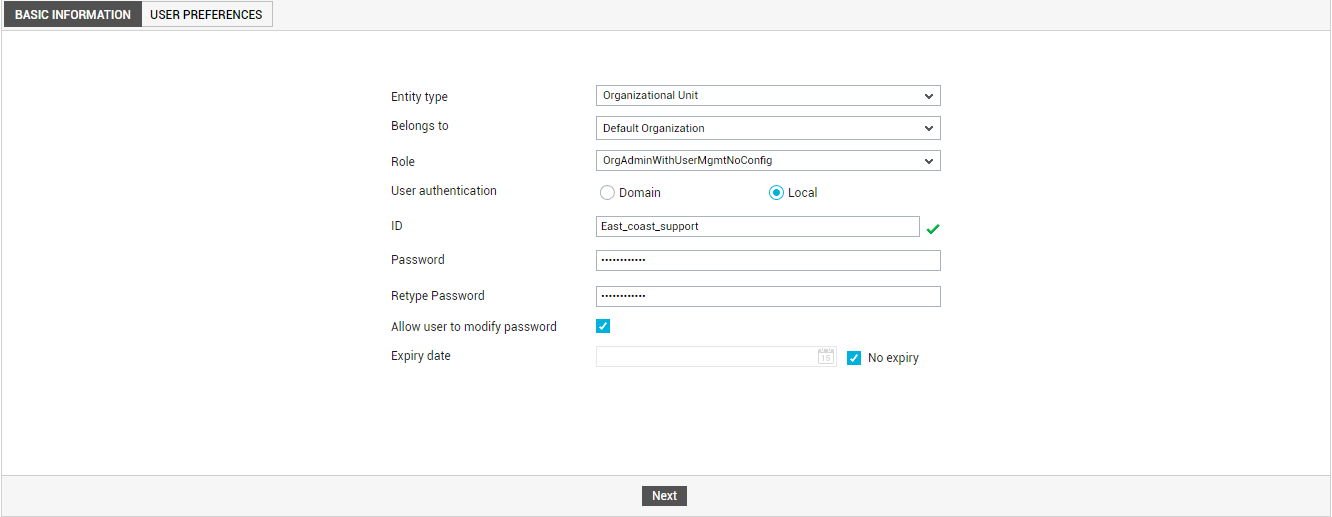Uncheck Allow user to modify password
Image resolution: width=1332 pixels, height=517 pixels.
tap(603, 326)
